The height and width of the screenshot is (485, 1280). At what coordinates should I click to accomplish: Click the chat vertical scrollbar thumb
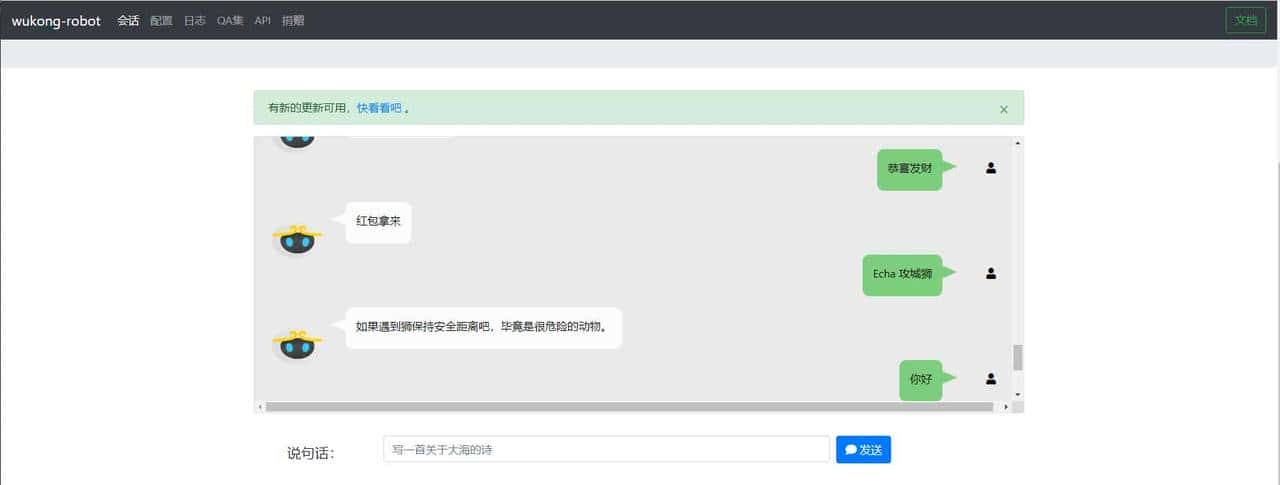[1018, 357]
